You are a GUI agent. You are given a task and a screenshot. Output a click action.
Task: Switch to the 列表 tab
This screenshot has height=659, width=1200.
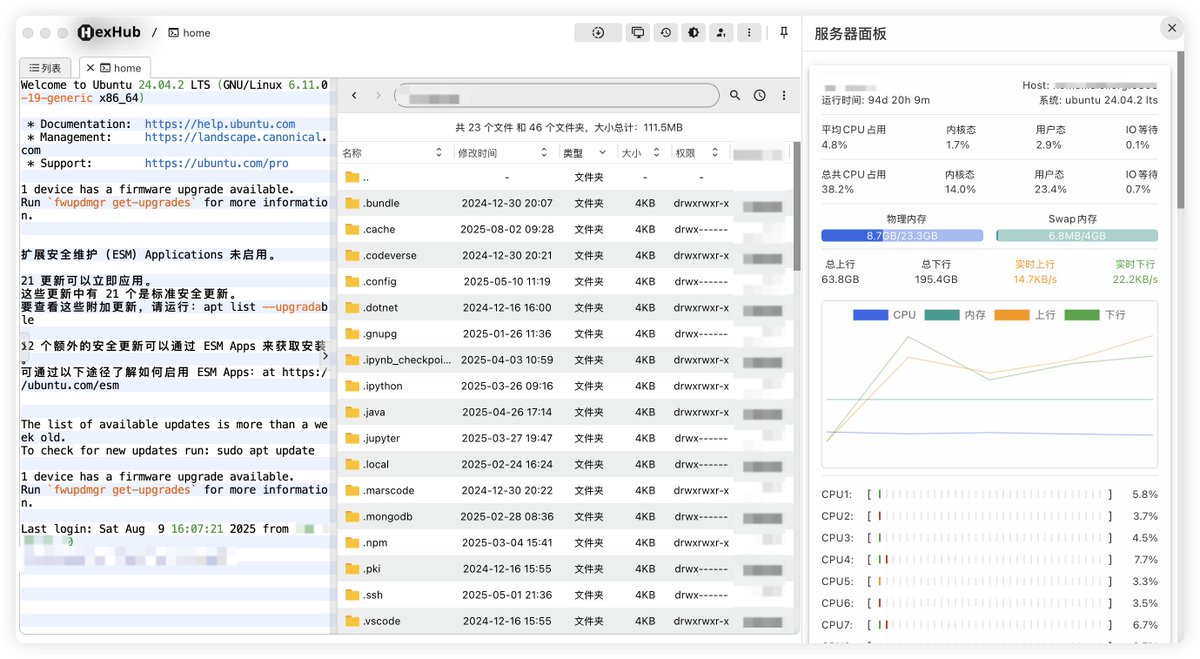click(x=44, y=66)
